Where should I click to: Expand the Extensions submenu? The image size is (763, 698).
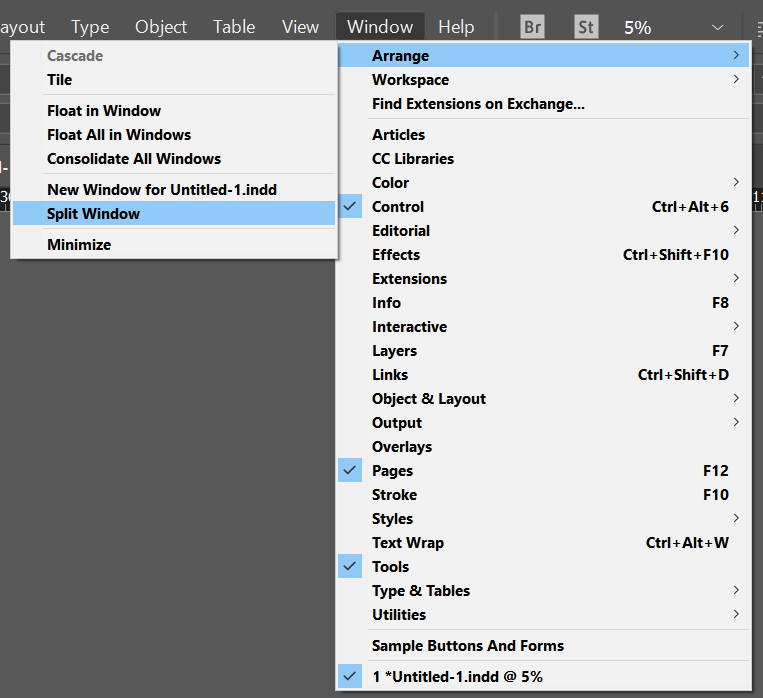pos(544,278)
